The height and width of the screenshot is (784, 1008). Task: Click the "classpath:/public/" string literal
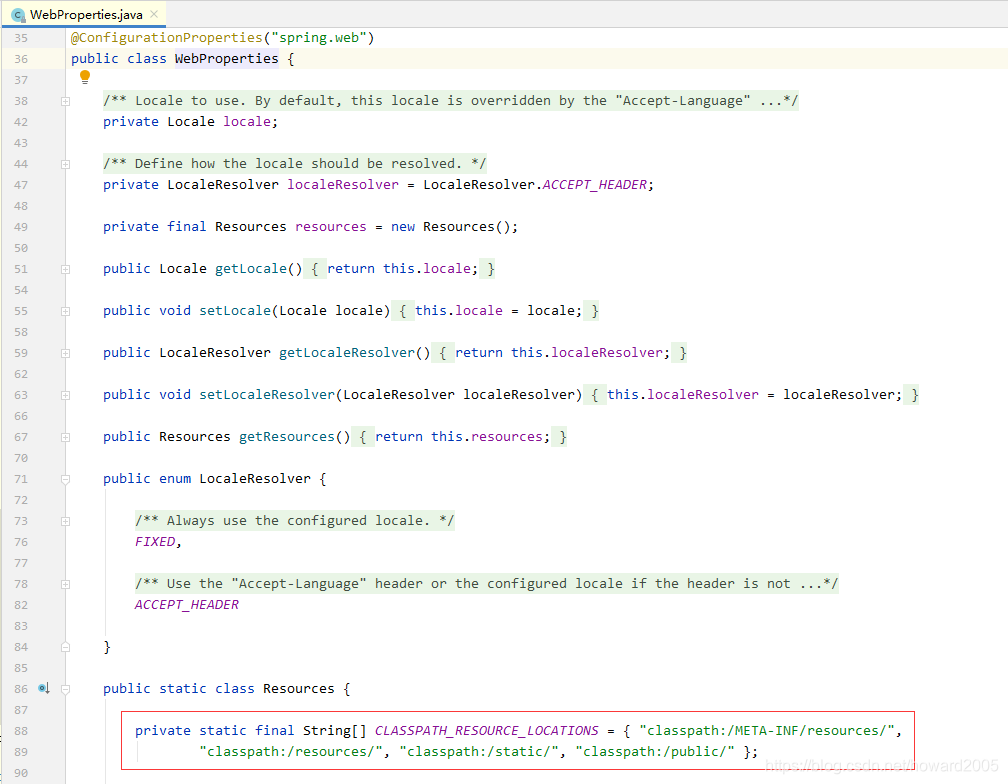pyautogui.click(x=655, y=752)
